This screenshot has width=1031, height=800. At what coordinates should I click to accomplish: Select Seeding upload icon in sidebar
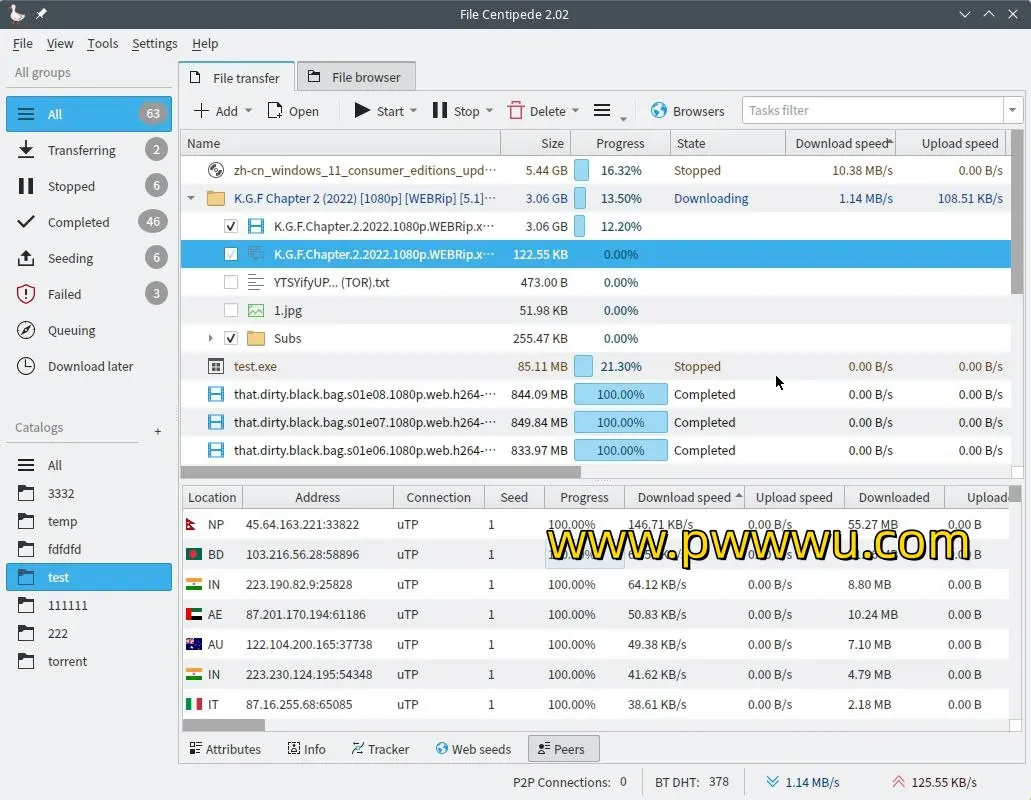click(x=27, y=258)
